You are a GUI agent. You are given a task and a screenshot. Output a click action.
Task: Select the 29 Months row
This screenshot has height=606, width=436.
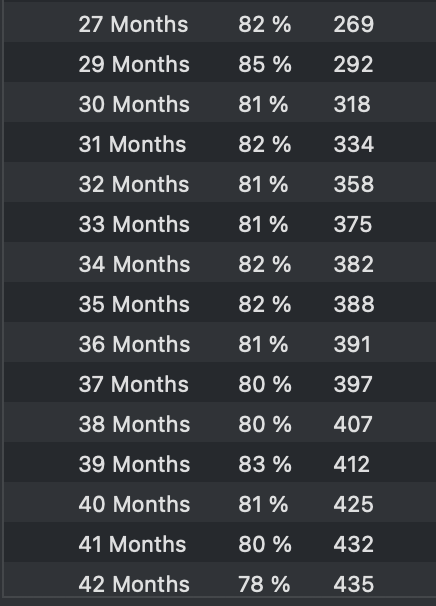[x=220, y=64]
